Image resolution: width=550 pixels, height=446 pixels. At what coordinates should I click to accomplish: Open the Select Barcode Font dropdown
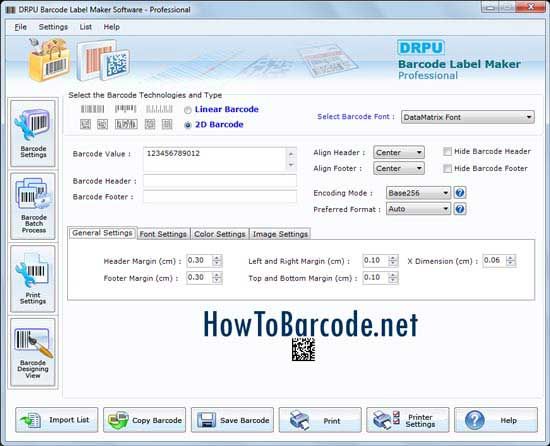[x=468, y=117]
